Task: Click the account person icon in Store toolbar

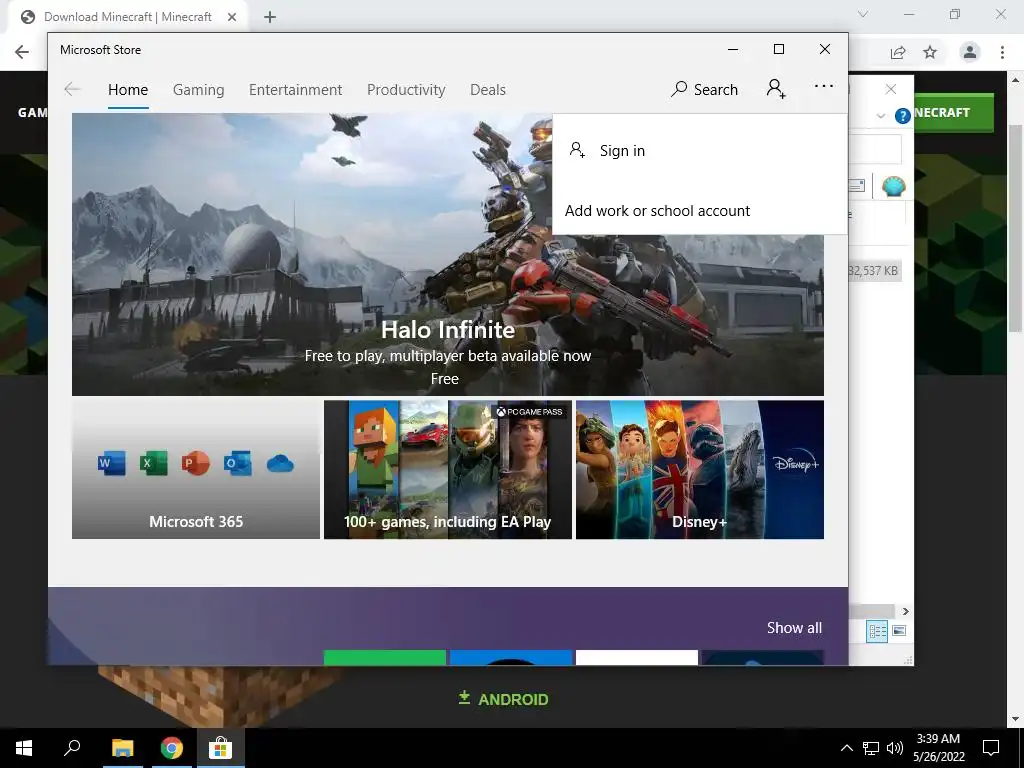Action: 776,89
